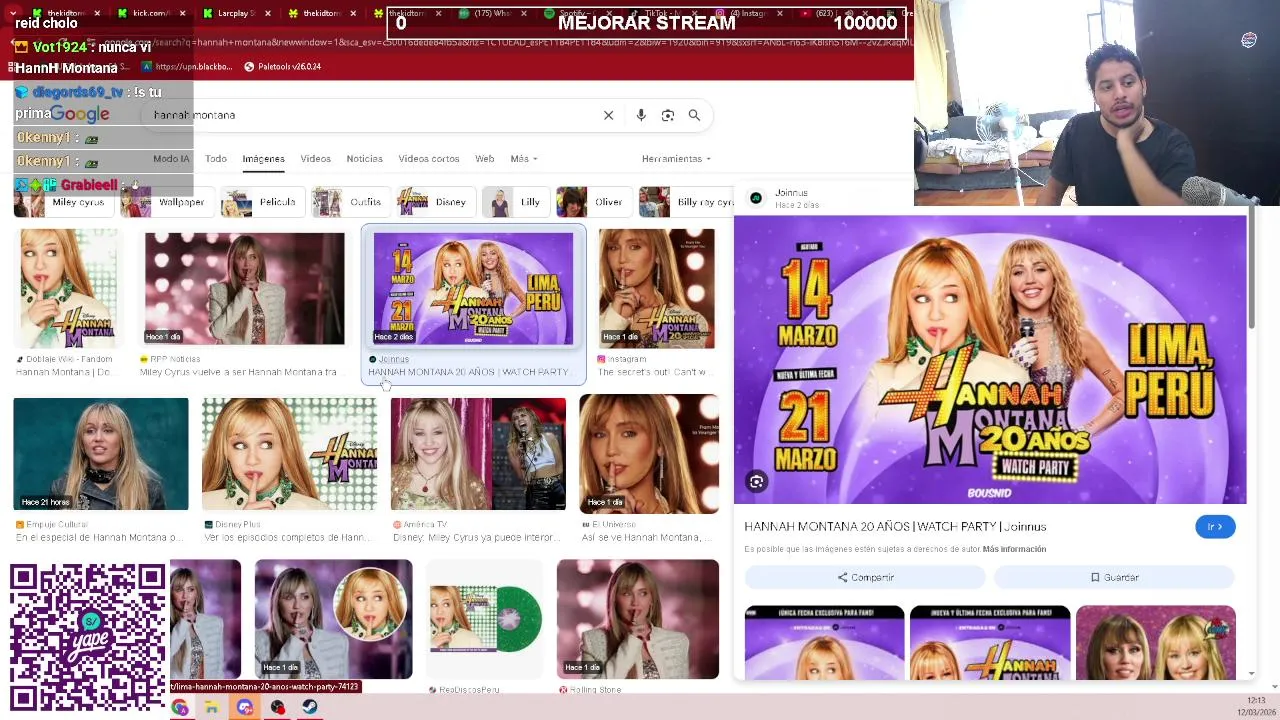1280x720 pixels.
Task: Open the Rolling Stone image result
Action: point(637,619)
